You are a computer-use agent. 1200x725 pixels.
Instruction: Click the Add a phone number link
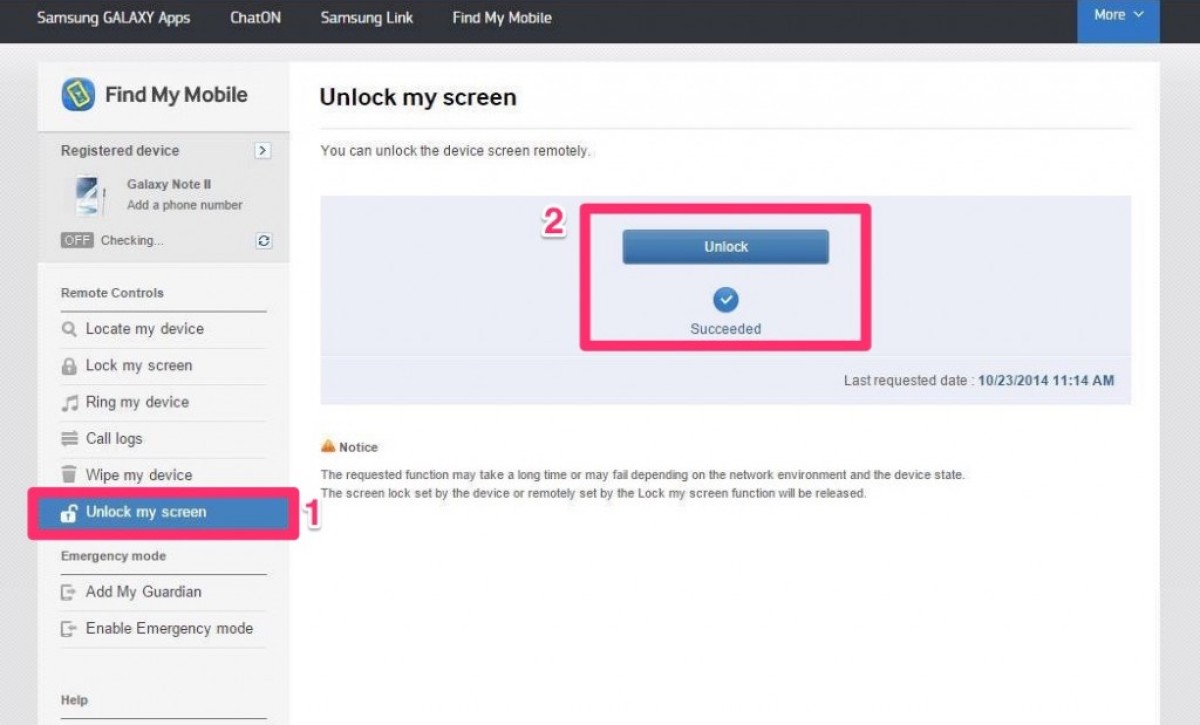click(x=184, y=205)
